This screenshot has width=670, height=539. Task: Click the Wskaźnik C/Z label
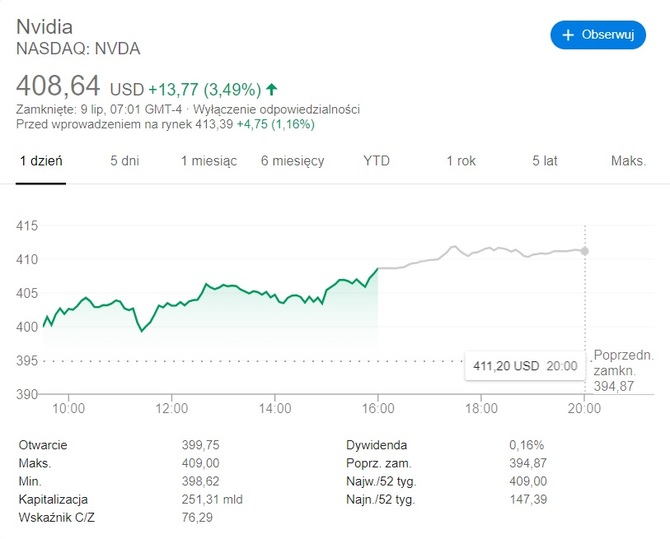click(56, 518)
